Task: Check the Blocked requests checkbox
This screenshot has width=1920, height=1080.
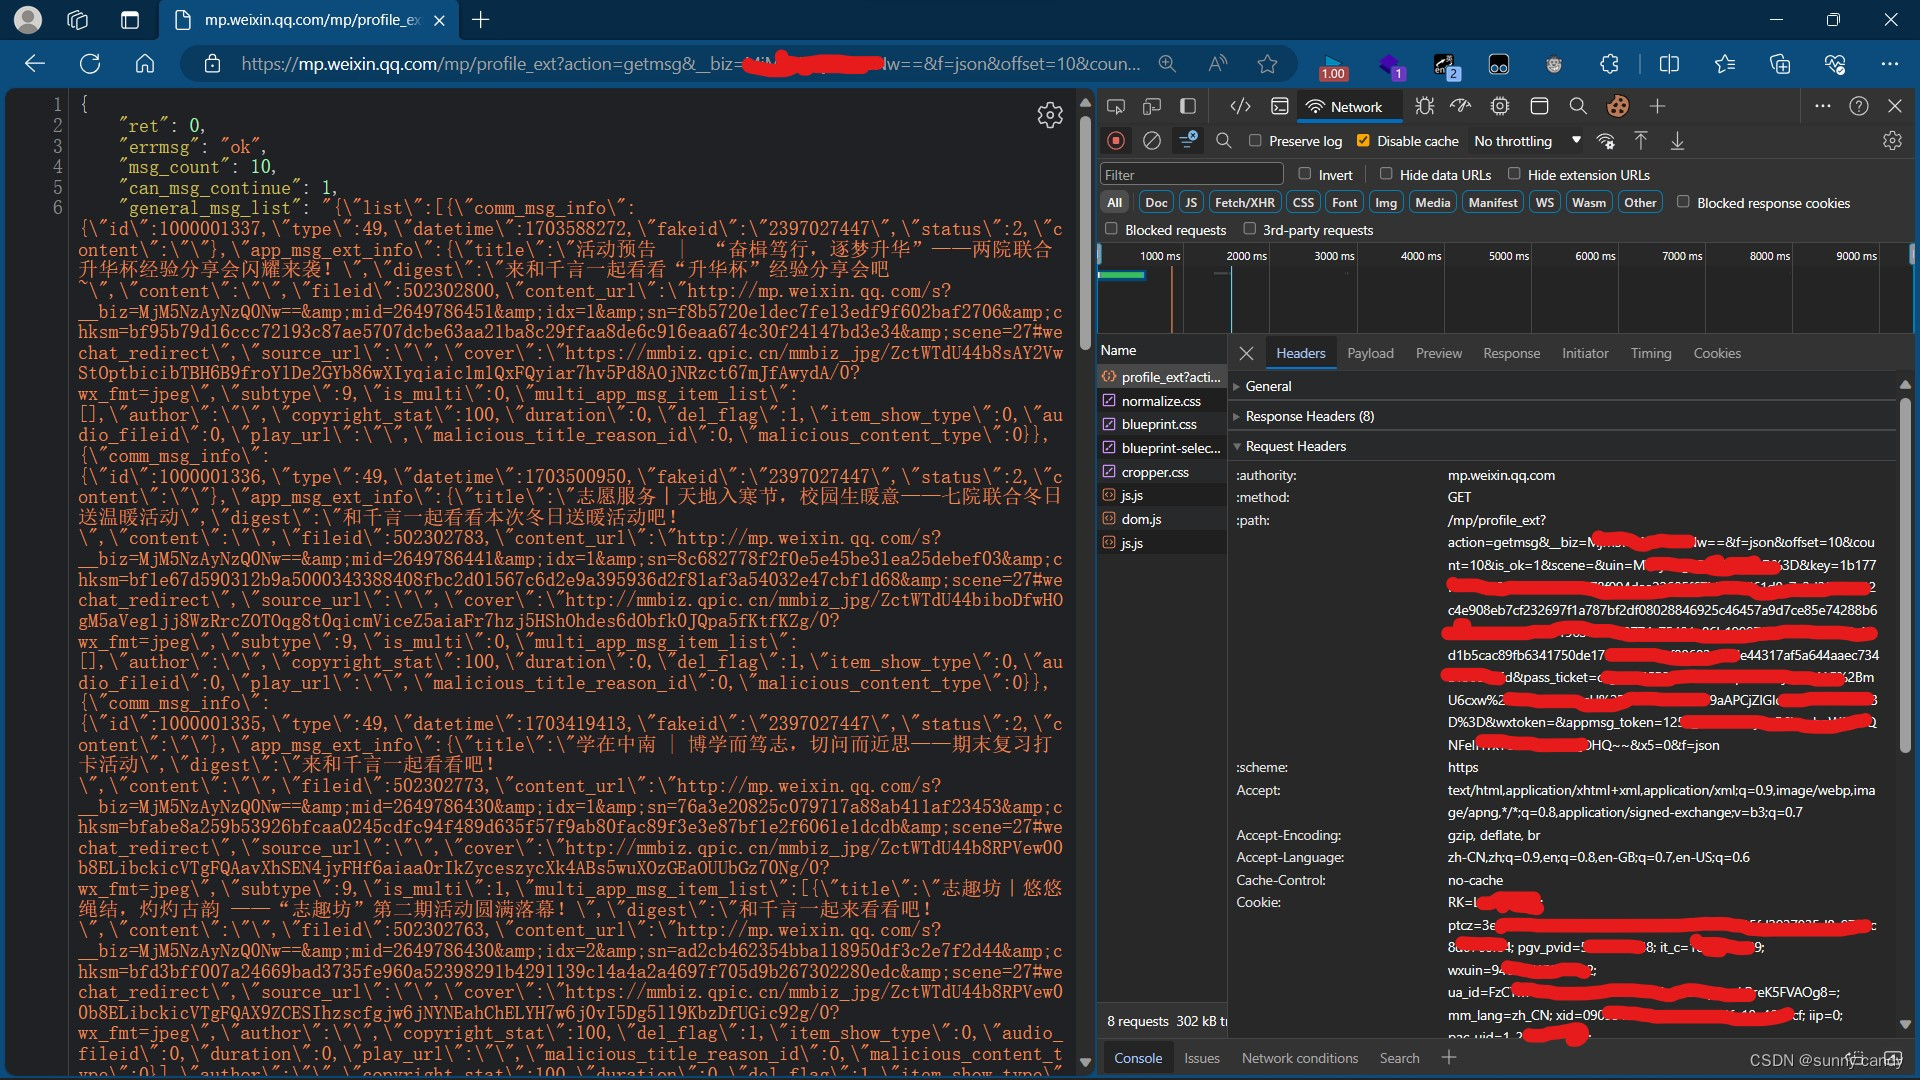Action: [x=1111, y=229]
